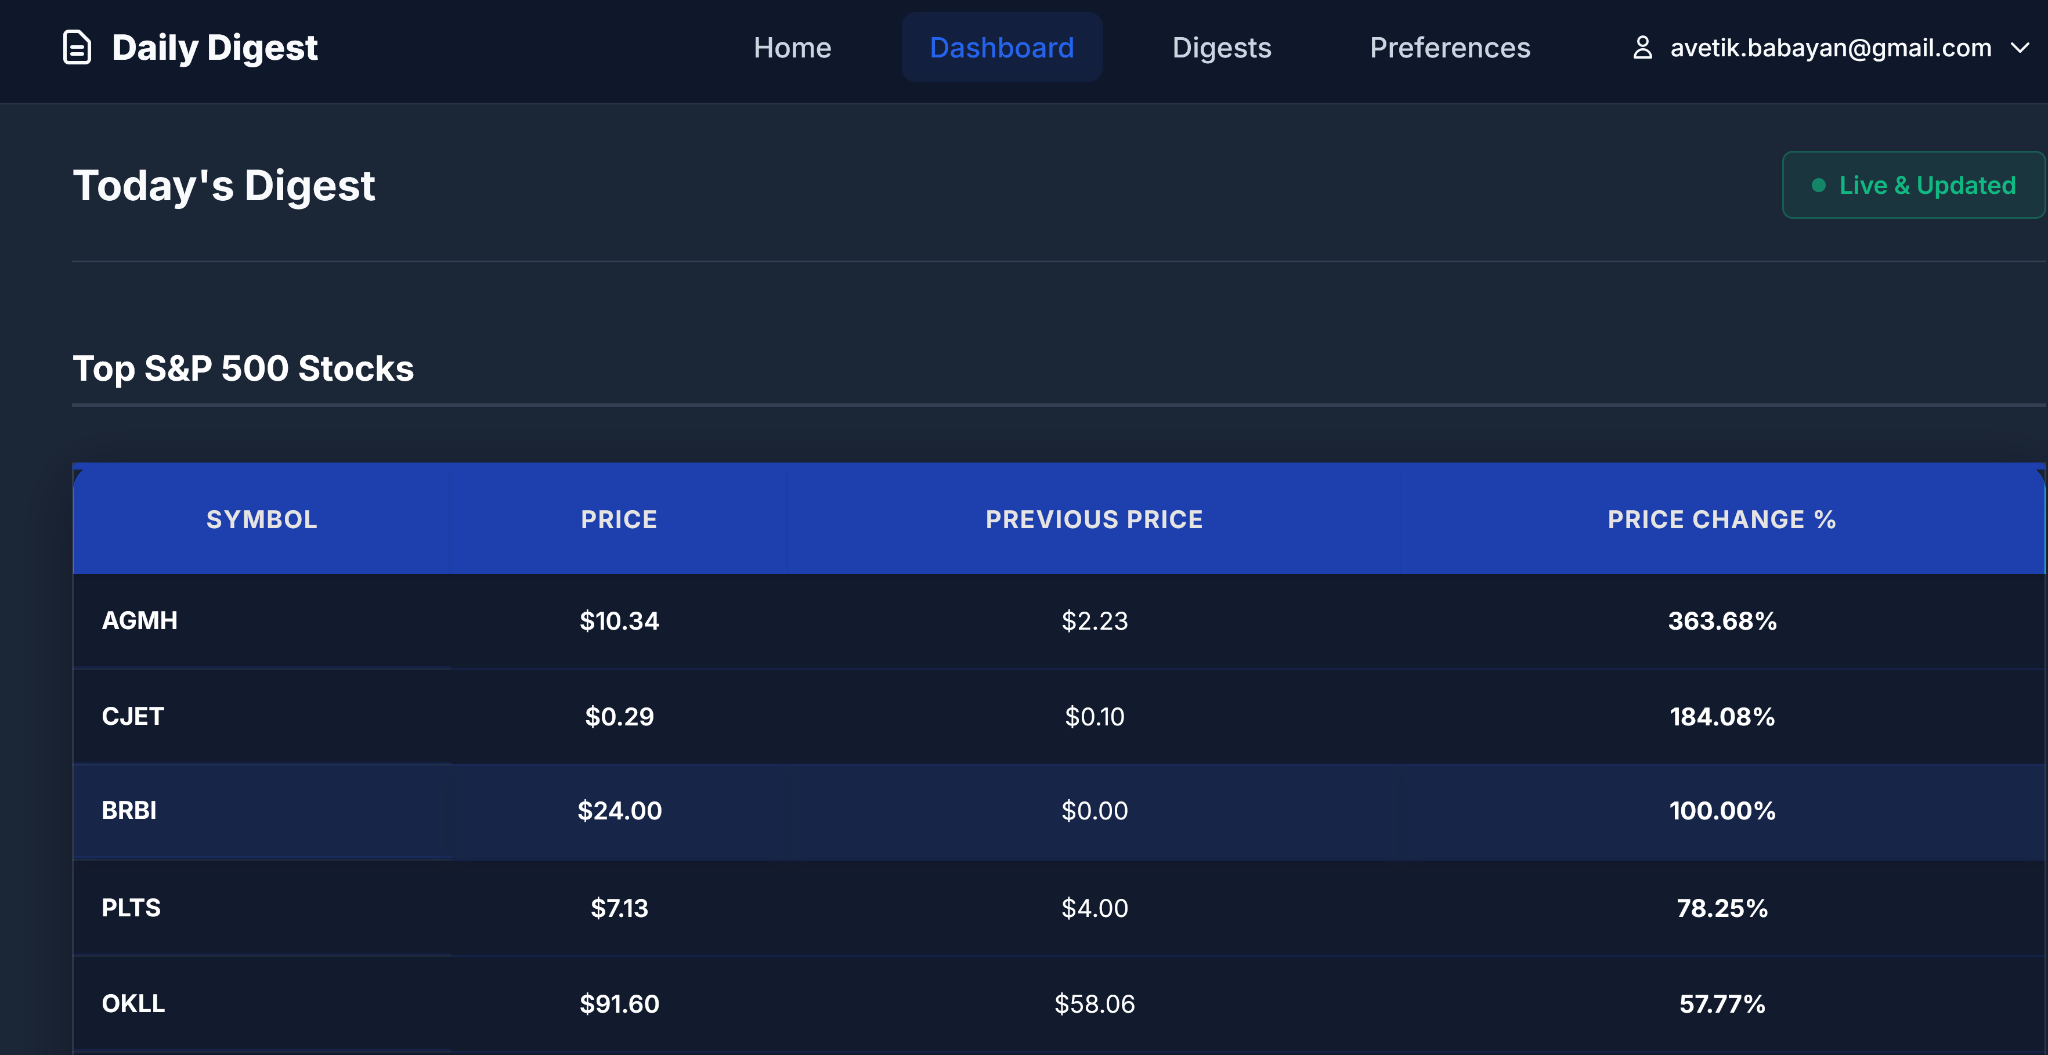Go to the Home page
The height and width of the screenshot is (1055, 2048).
(x=792, y=47)
